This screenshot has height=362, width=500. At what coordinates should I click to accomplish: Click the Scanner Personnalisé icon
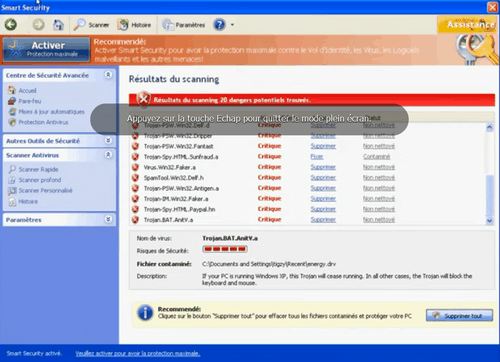tap(12, 191)
